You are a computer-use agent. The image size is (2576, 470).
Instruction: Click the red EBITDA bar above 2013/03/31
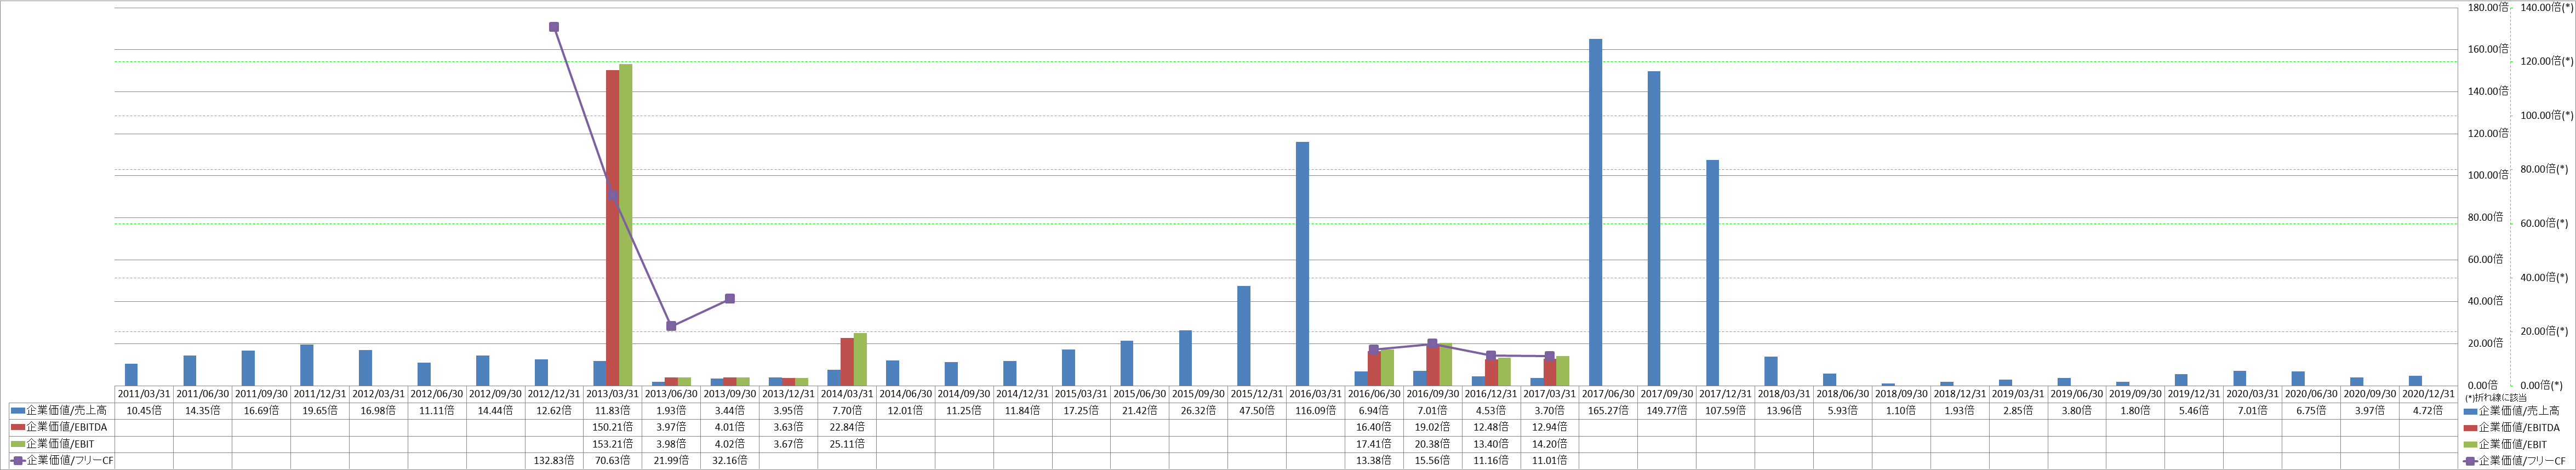coord(612,228)
